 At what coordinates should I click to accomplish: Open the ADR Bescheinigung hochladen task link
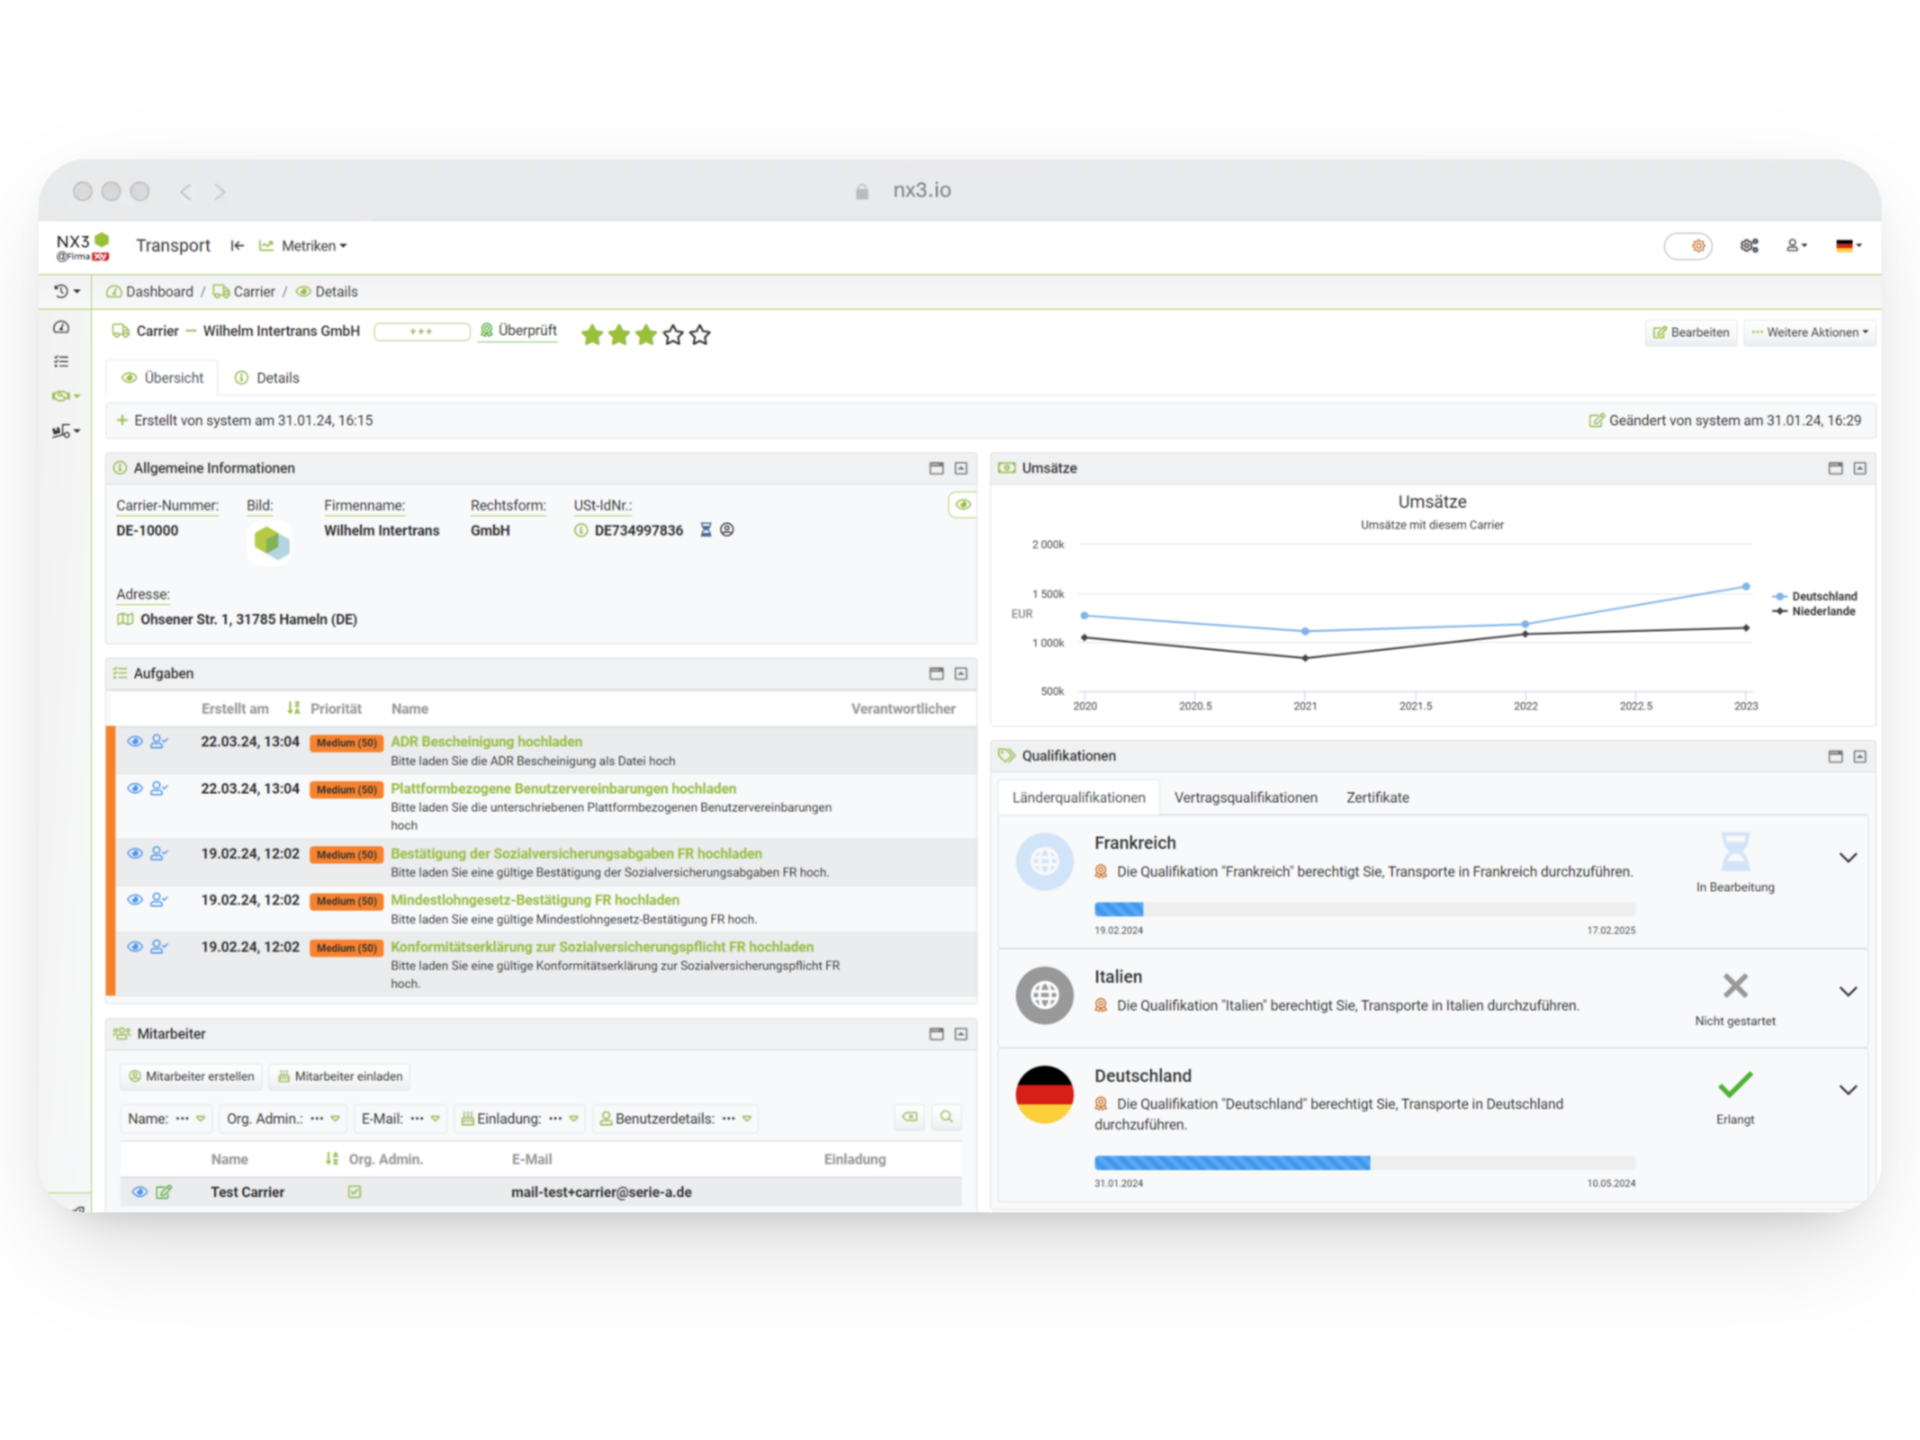point(486,742)
